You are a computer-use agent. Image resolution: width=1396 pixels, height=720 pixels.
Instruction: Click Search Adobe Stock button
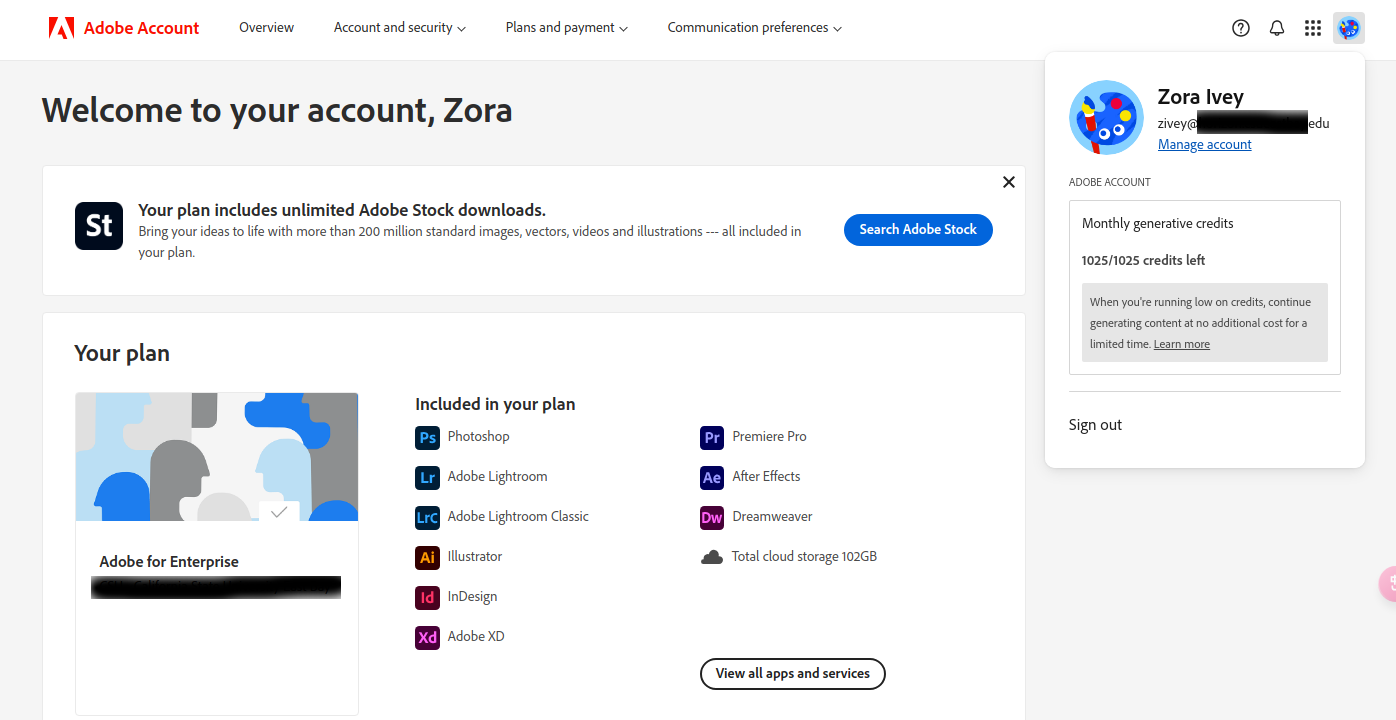click(918, 229)
